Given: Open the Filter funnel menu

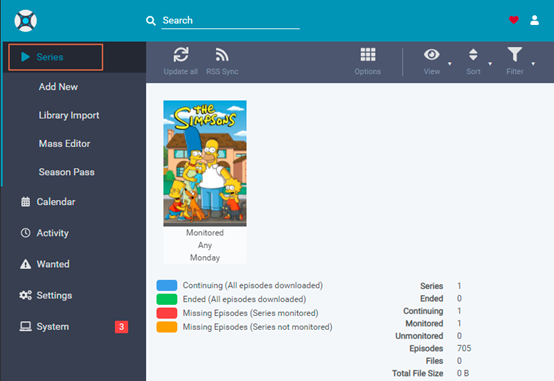Looking at the screenshot, I should 515,54.
